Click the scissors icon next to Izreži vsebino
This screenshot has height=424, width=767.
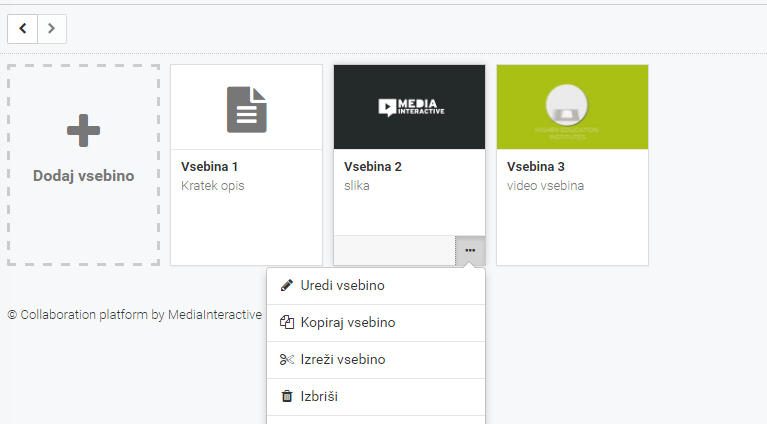pos(287,359)
